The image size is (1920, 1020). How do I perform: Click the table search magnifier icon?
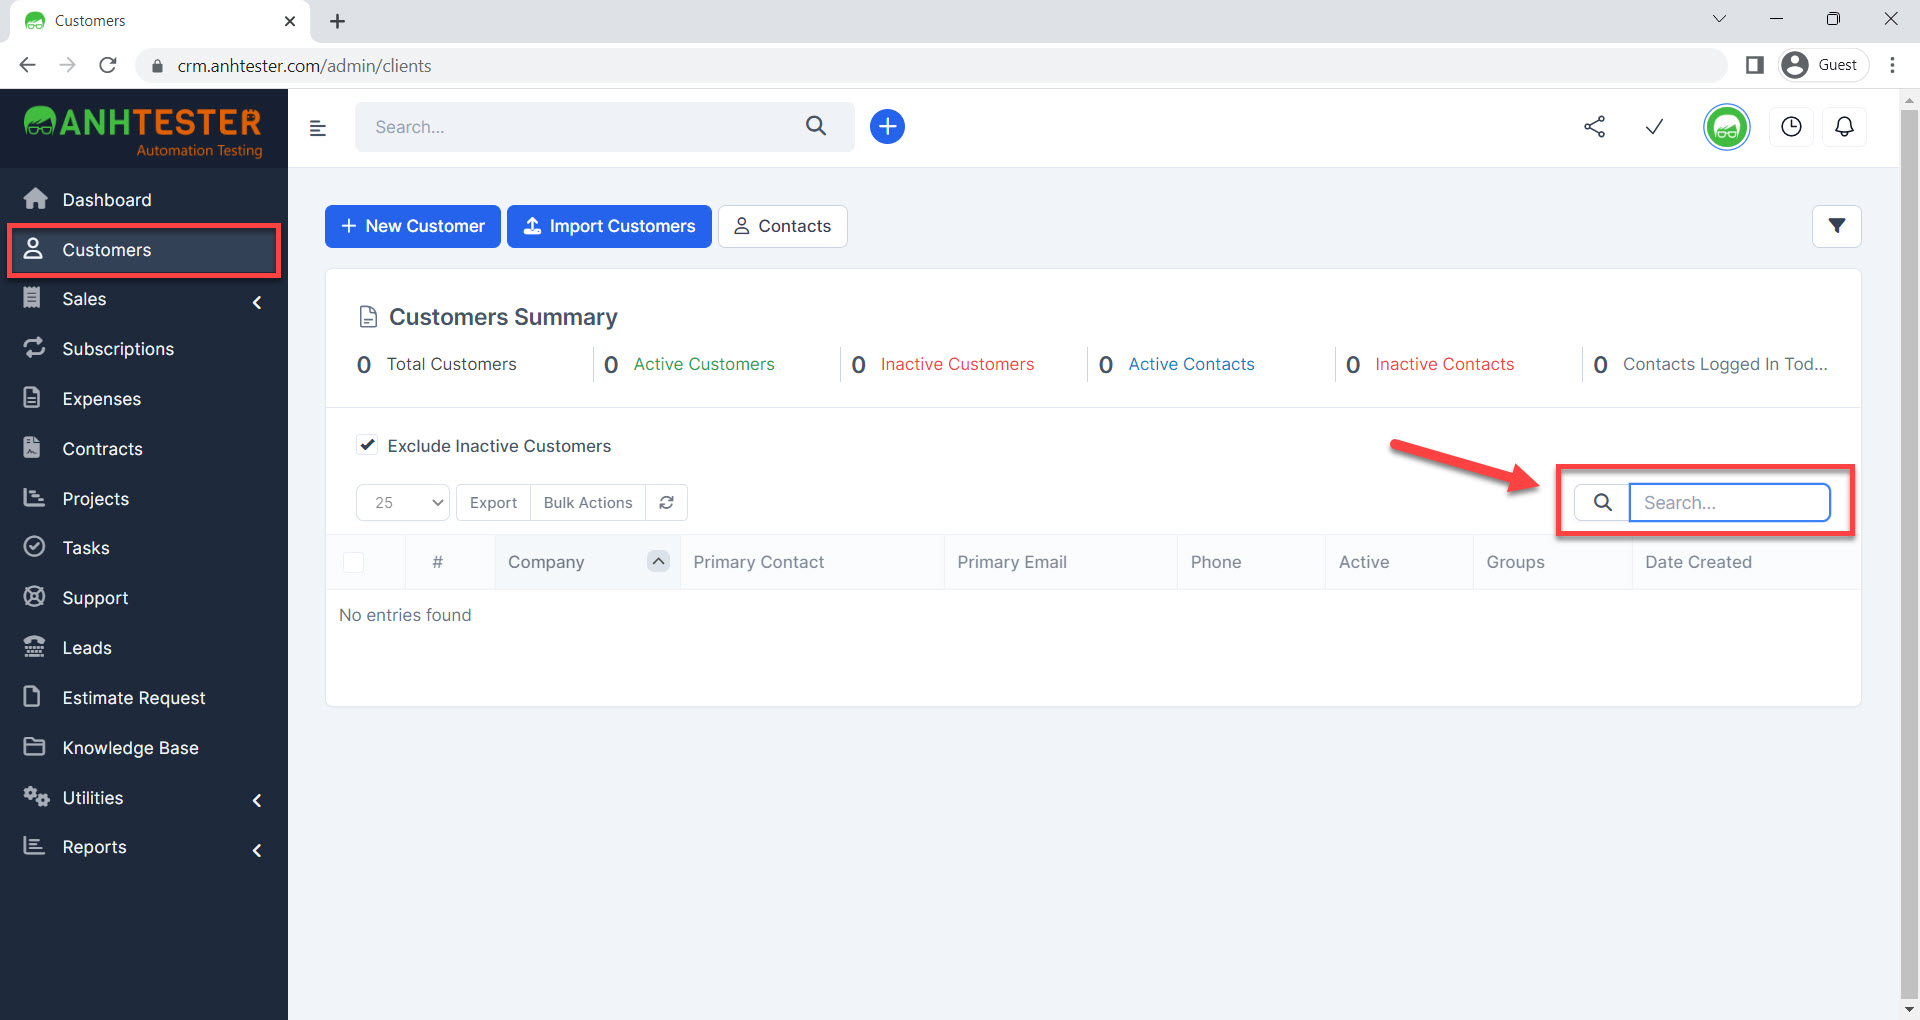point(1602,503)
